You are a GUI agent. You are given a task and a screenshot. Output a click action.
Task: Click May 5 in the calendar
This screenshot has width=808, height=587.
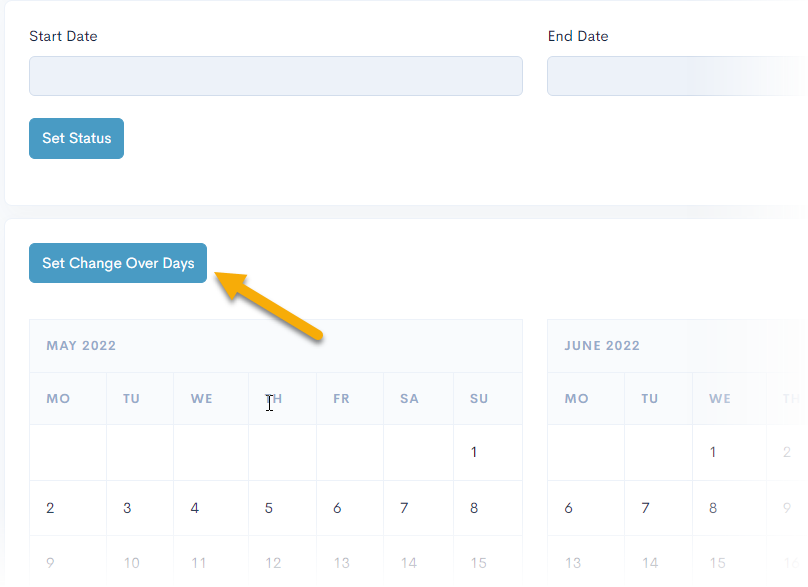(269, 508)
